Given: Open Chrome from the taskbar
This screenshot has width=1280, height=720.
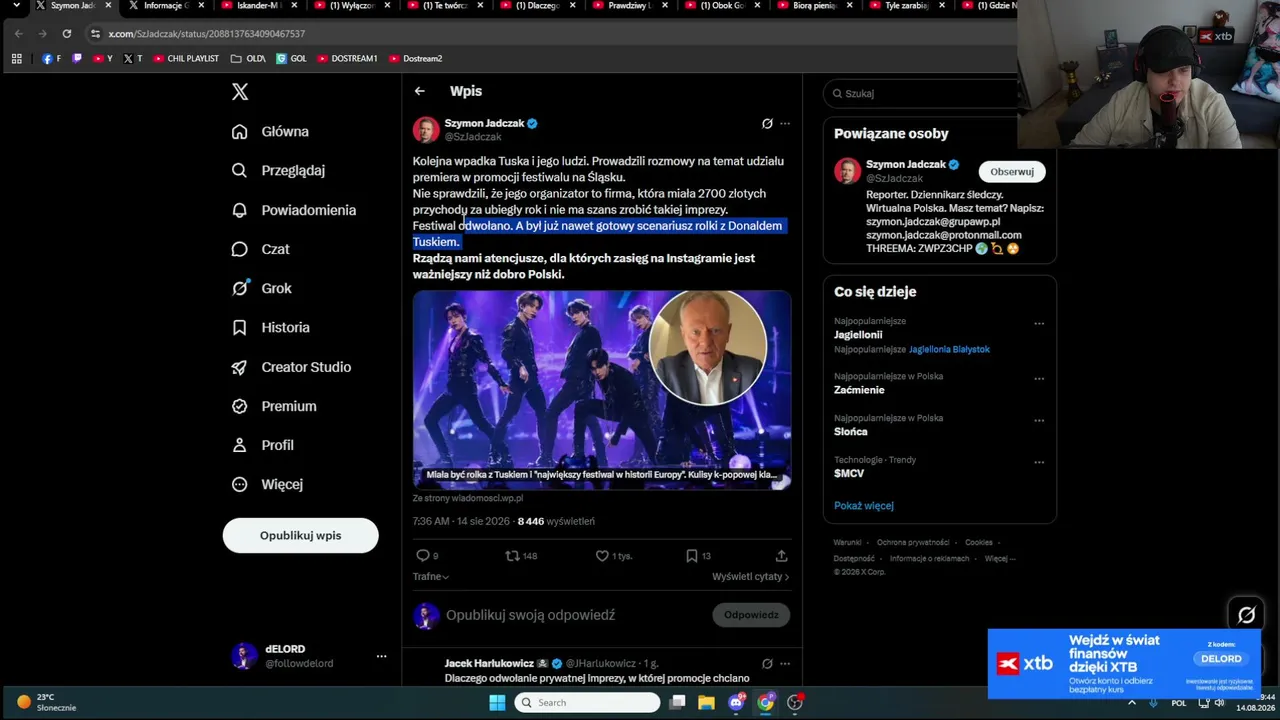Looking at the screenshot, I should [x=765, y=703].
